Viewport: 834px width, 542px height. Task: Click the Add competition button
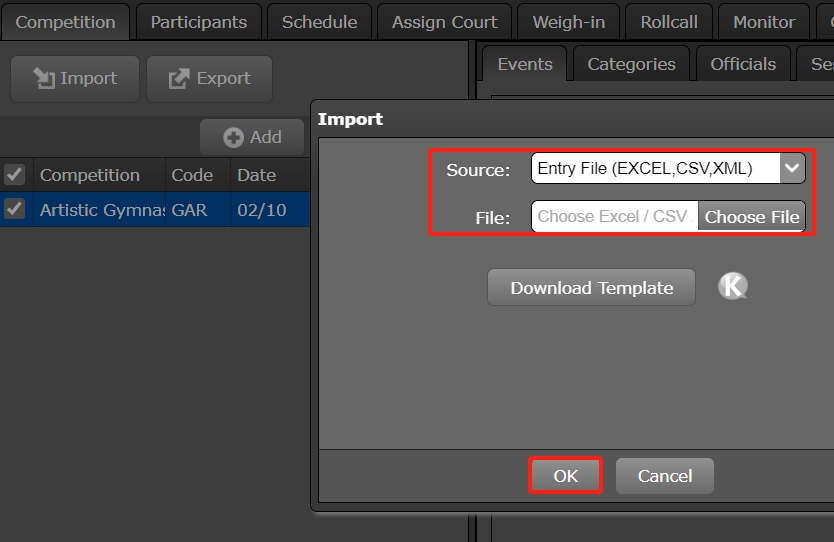(x=252, y=137)
